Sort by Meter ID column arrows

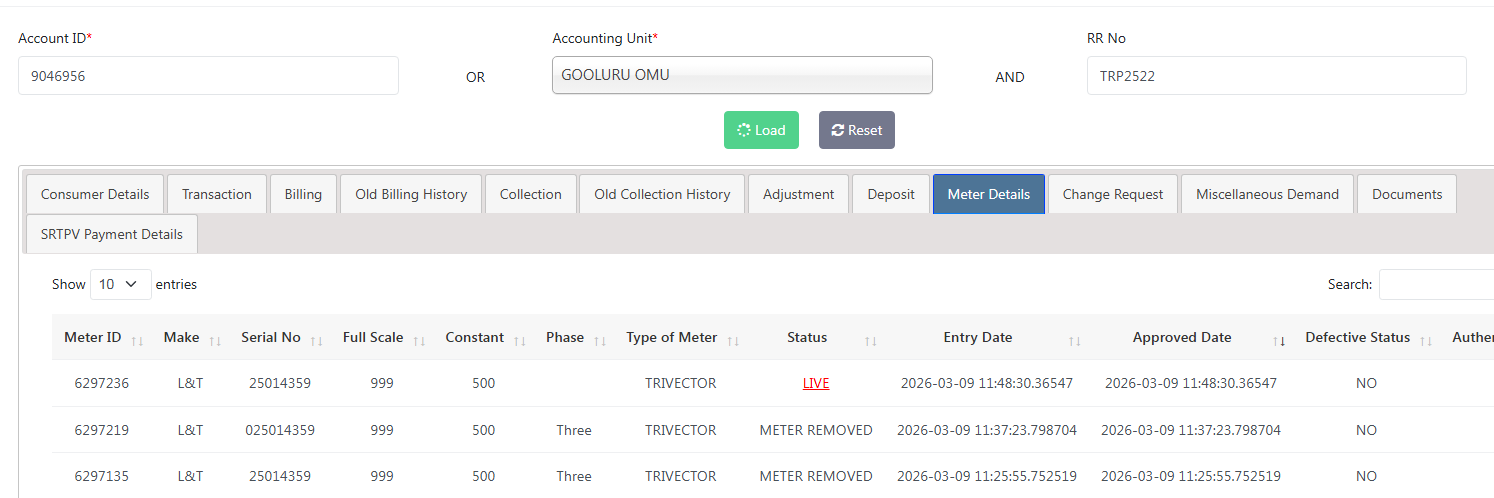pos(137,340)
